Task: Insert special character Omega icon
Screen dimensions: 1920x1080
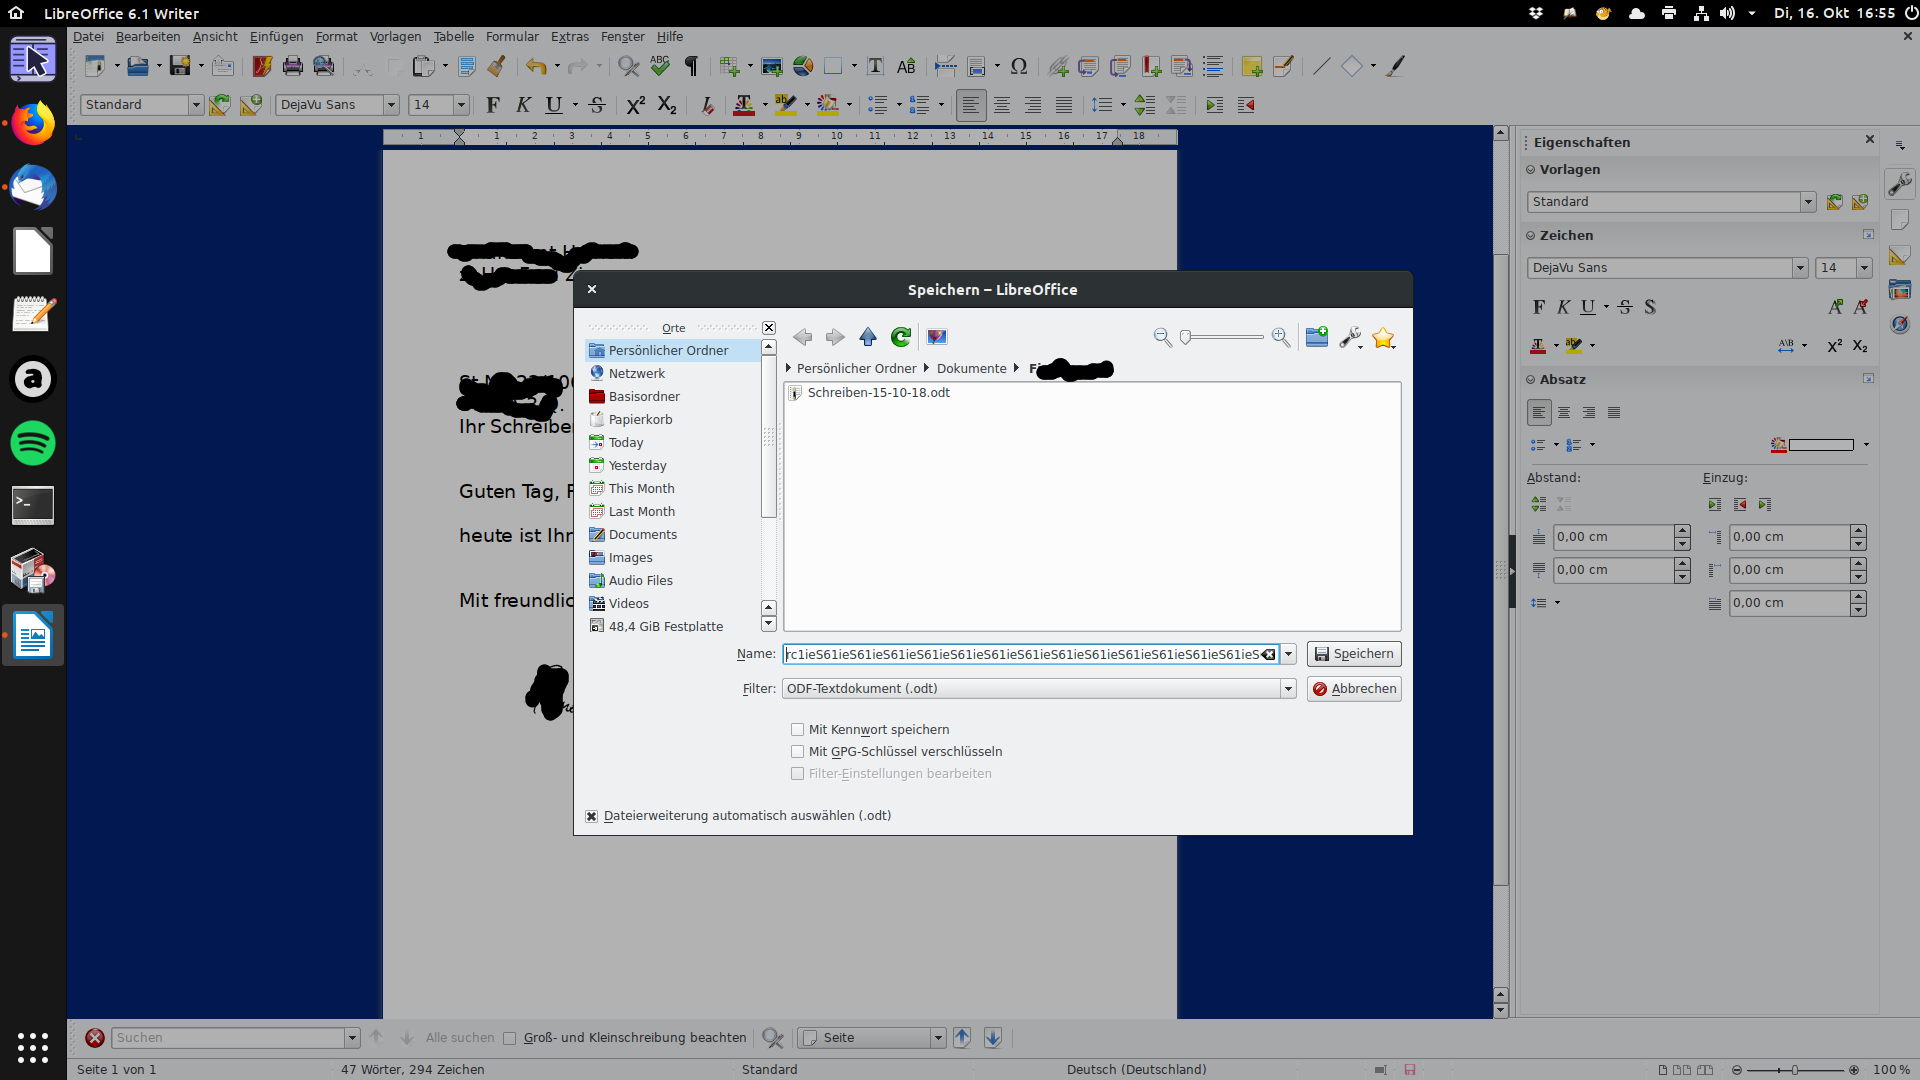Action: pyautogui.click(x=1019, y=66)
